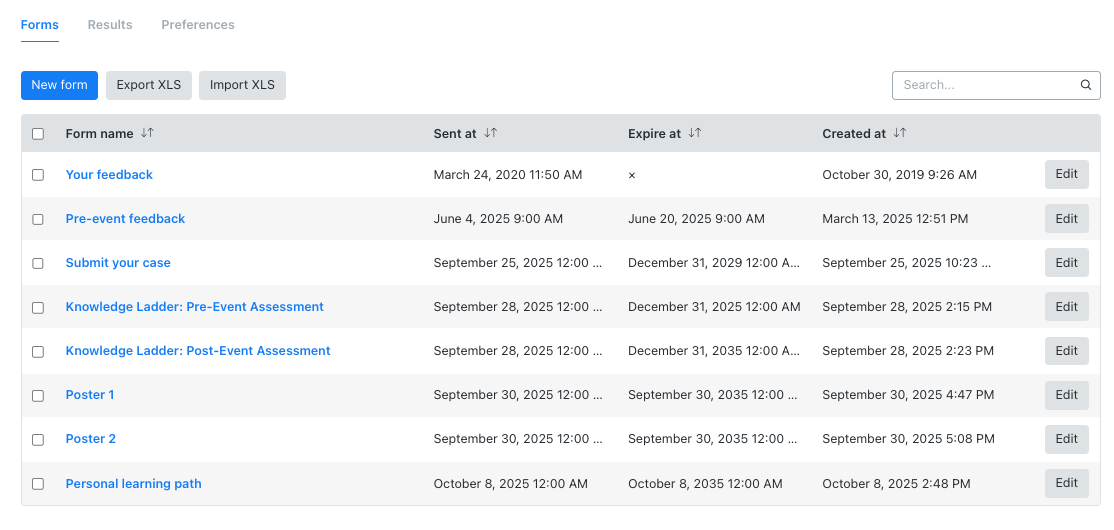1114x530 pixels.
Task: Sort by Expire at arrows icon
Action: coord(695,133)
